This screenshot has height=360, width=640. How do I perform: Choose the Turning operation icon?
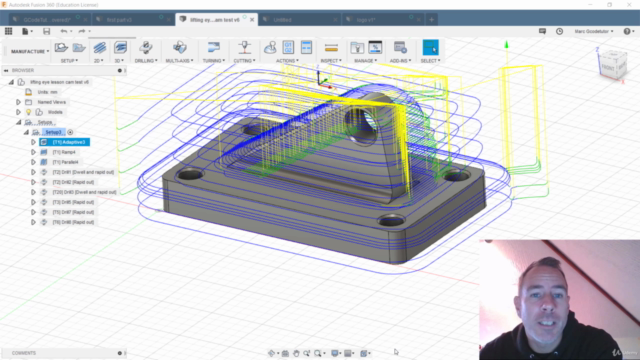pos(213,47)
